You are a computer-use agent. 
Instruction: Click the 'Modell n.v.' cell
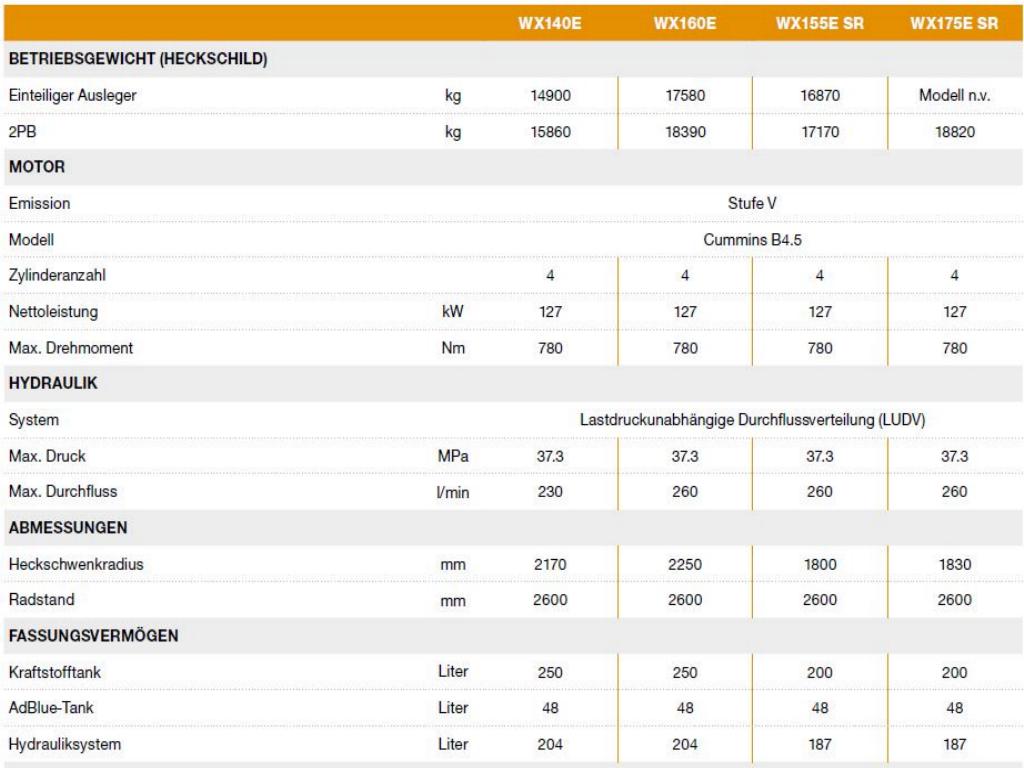(x=953, y=95)
